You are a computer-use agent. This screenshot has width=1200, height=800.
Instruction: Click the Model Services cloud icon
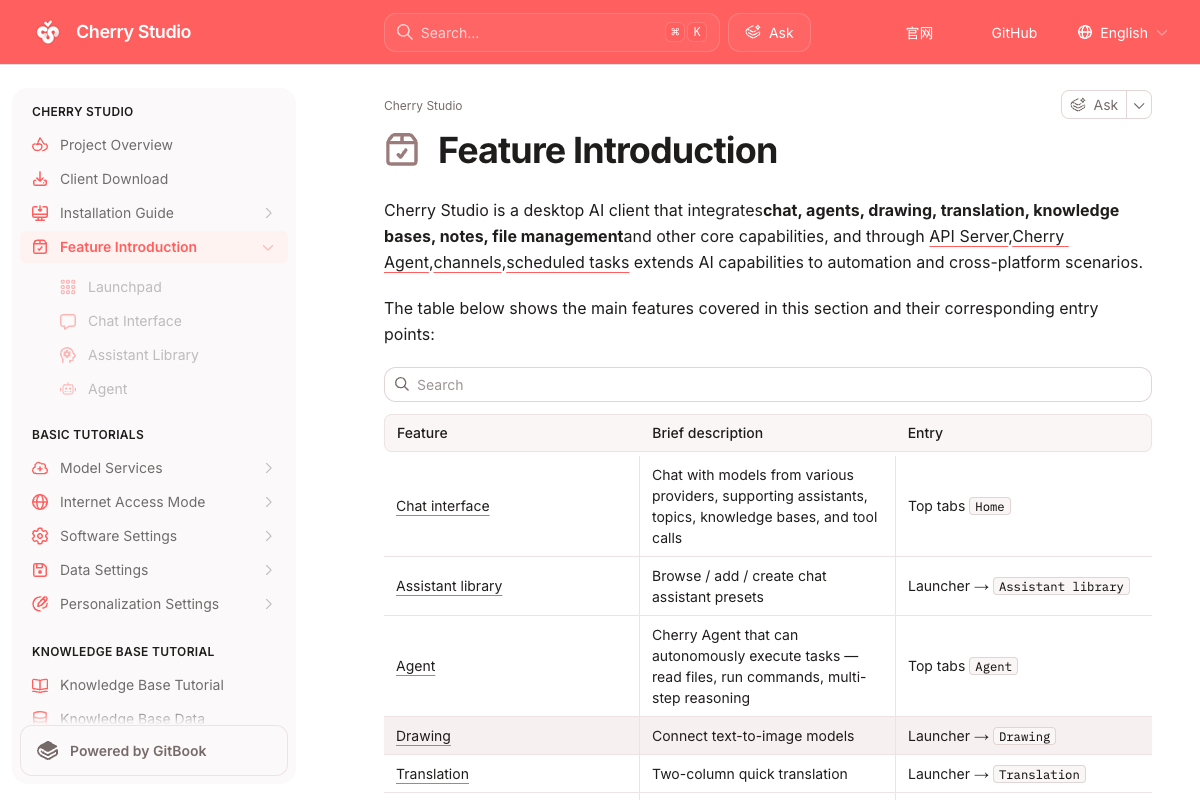click(x=40, y=468)
